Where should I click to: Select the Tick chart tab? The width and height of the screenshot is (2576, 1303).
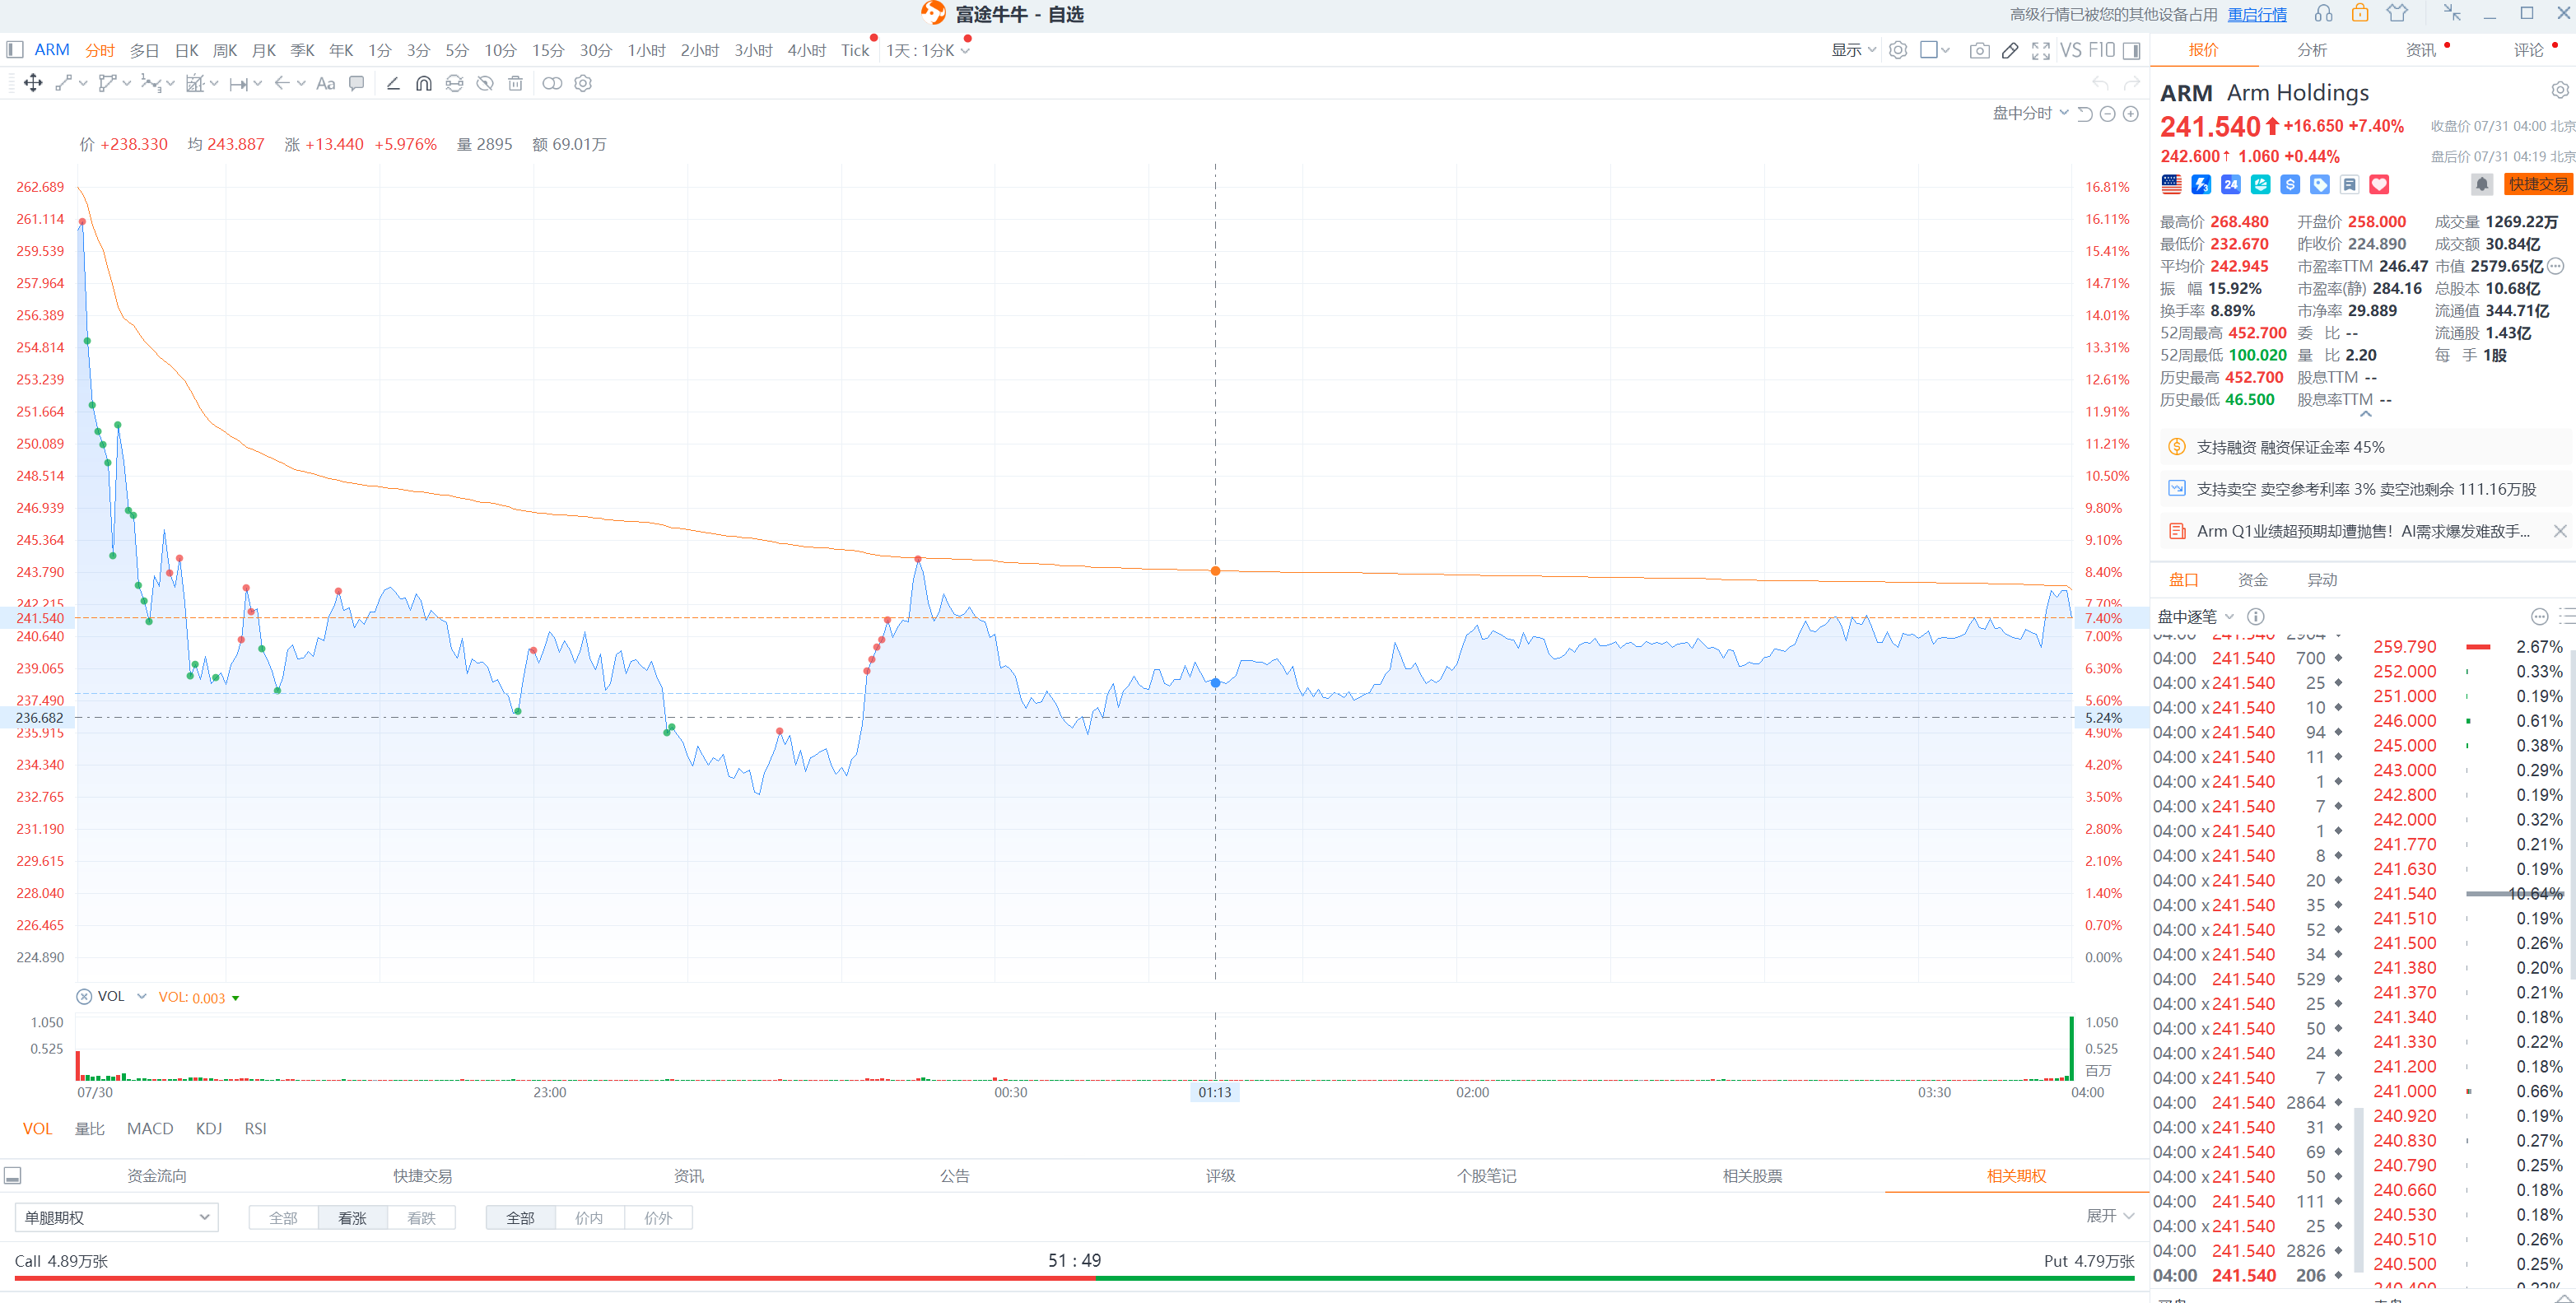855,50
